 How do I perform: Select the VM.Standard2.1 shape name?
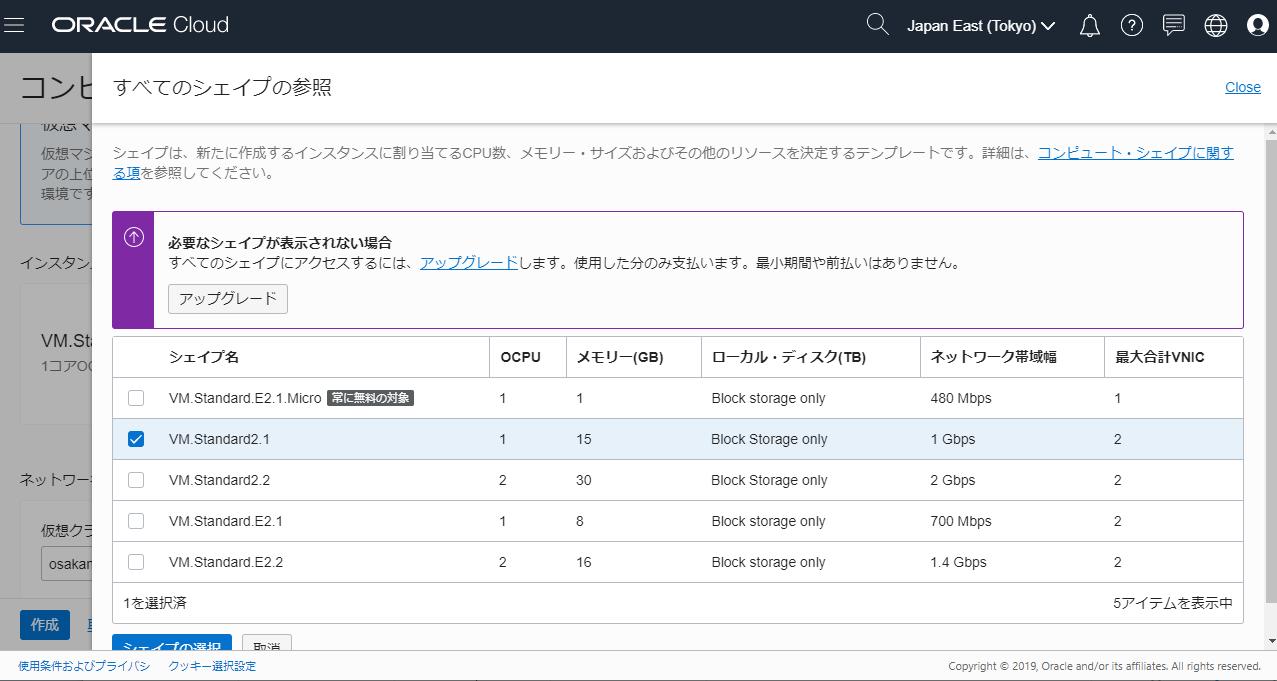pyautogui.click(x=219, y=439)
